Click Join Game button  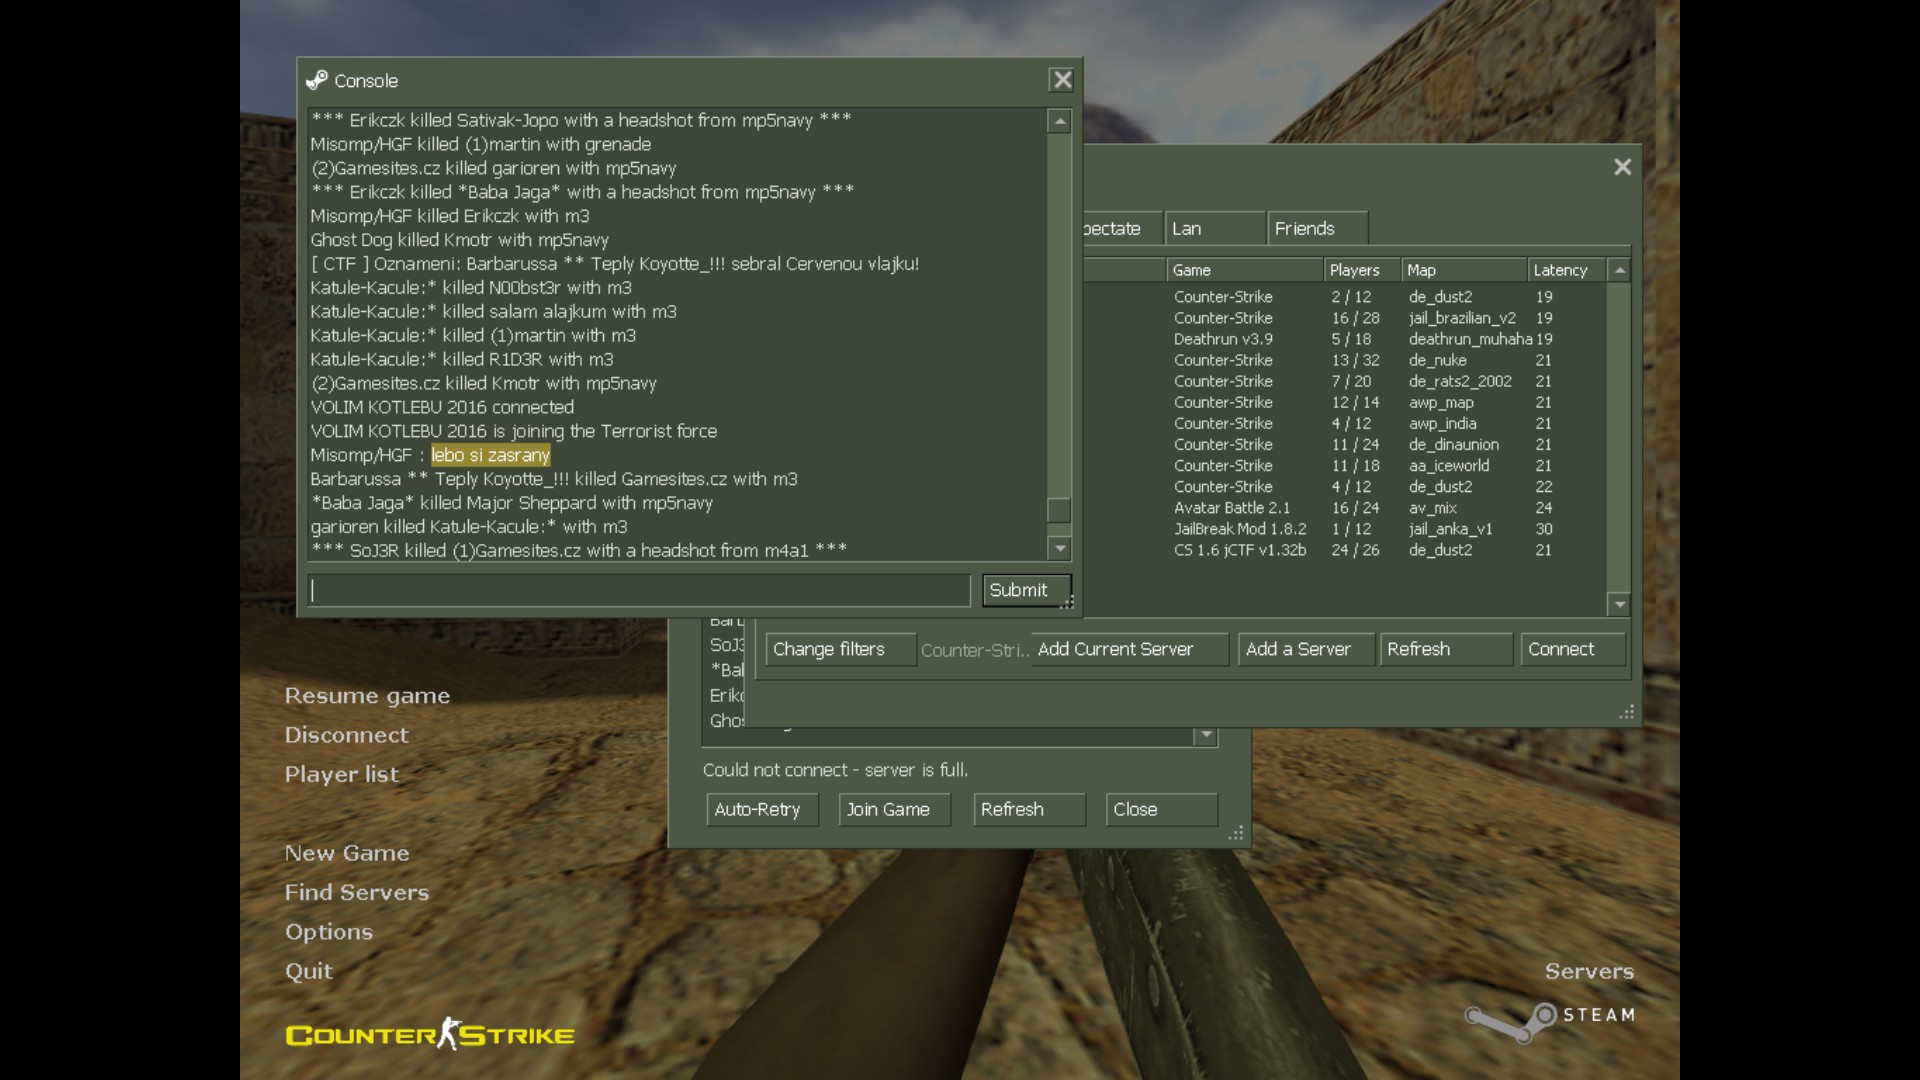[893, 809]
